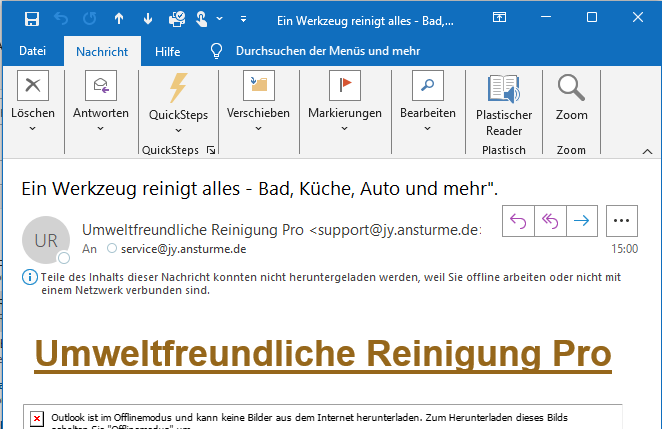Collapse the ribbon with the chevron

[645, 150]
